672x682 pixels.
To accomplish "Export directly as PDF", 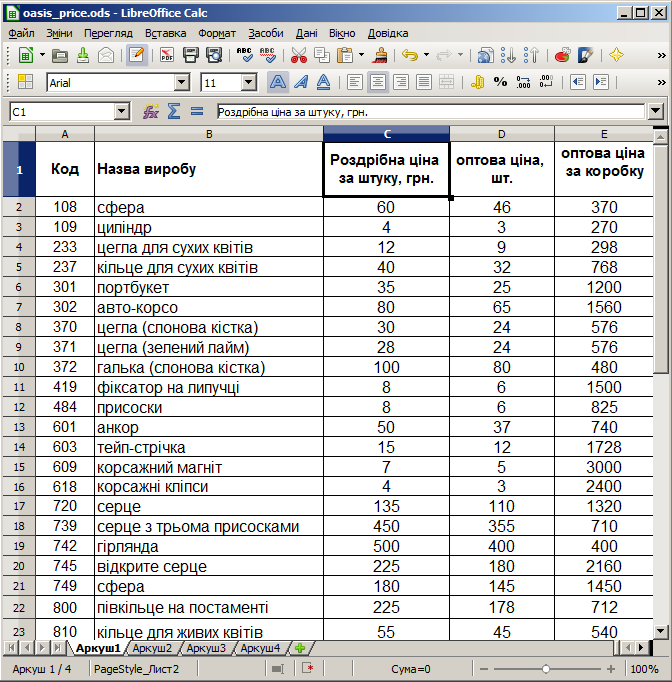I will click(167, 55).
